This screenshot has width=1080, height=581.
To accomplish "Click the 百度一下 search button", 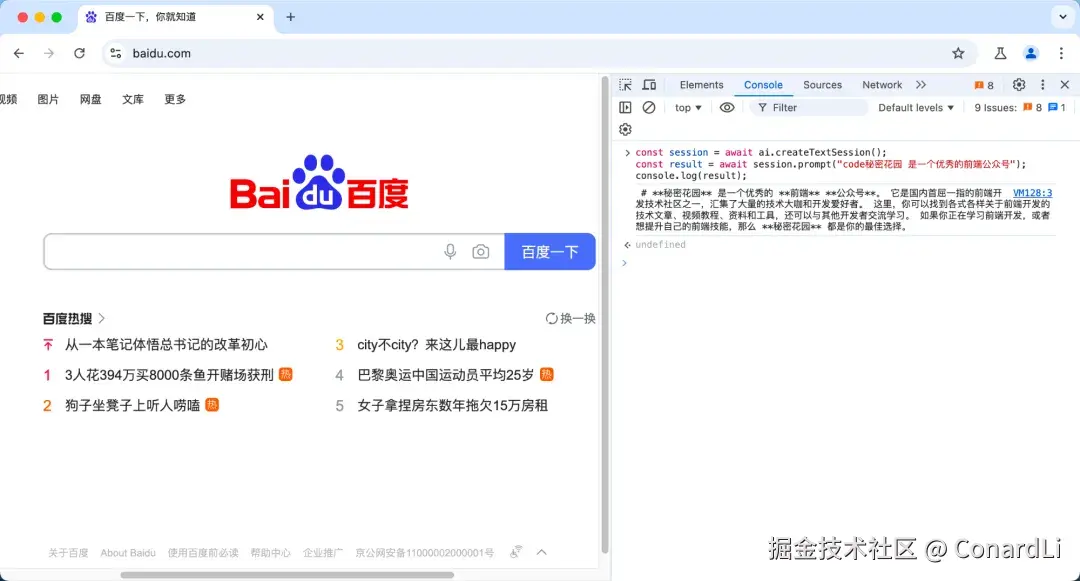I will pos(550,252).
